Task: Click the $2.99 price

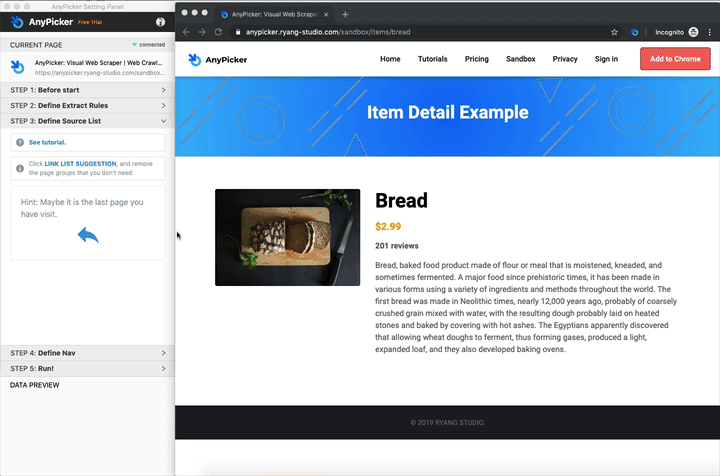Action: 388,226
